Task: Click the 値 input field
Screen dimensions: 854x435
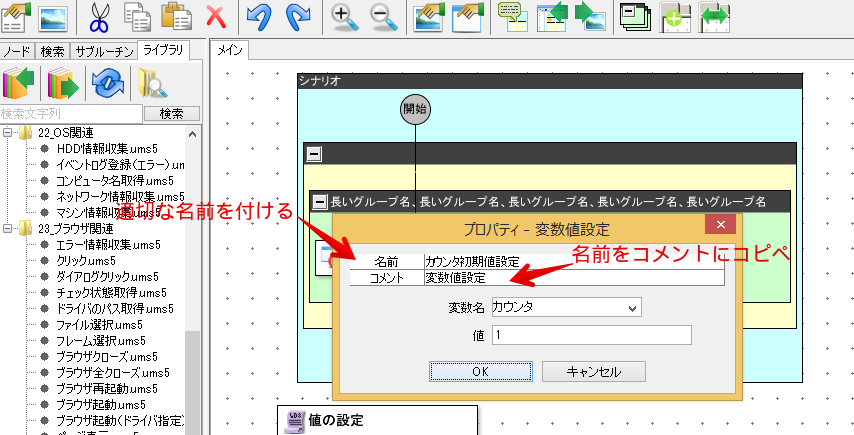Action: click(591, 335)
